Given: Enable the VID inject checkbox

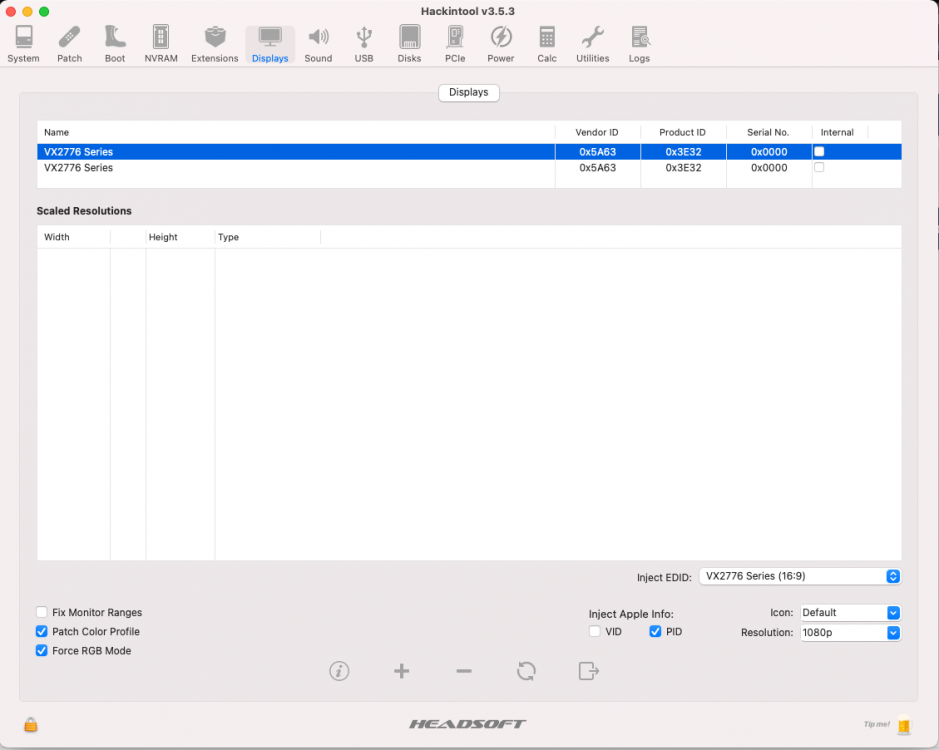Looking at the screenshot, I should tap(595, 631).
